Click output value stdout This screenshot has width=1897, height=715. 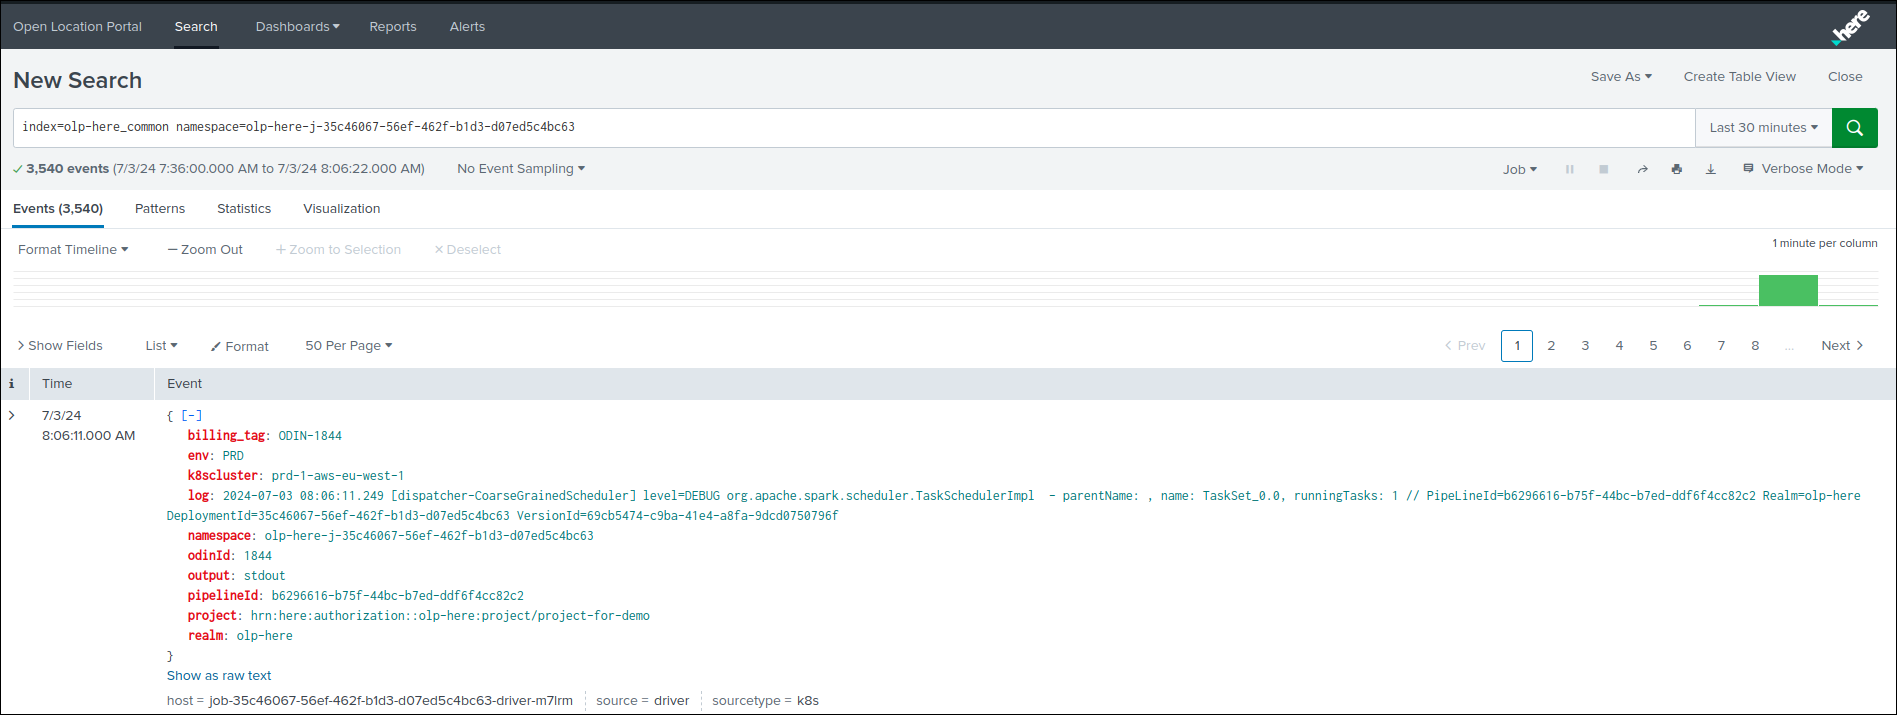[x=265, y=576]
